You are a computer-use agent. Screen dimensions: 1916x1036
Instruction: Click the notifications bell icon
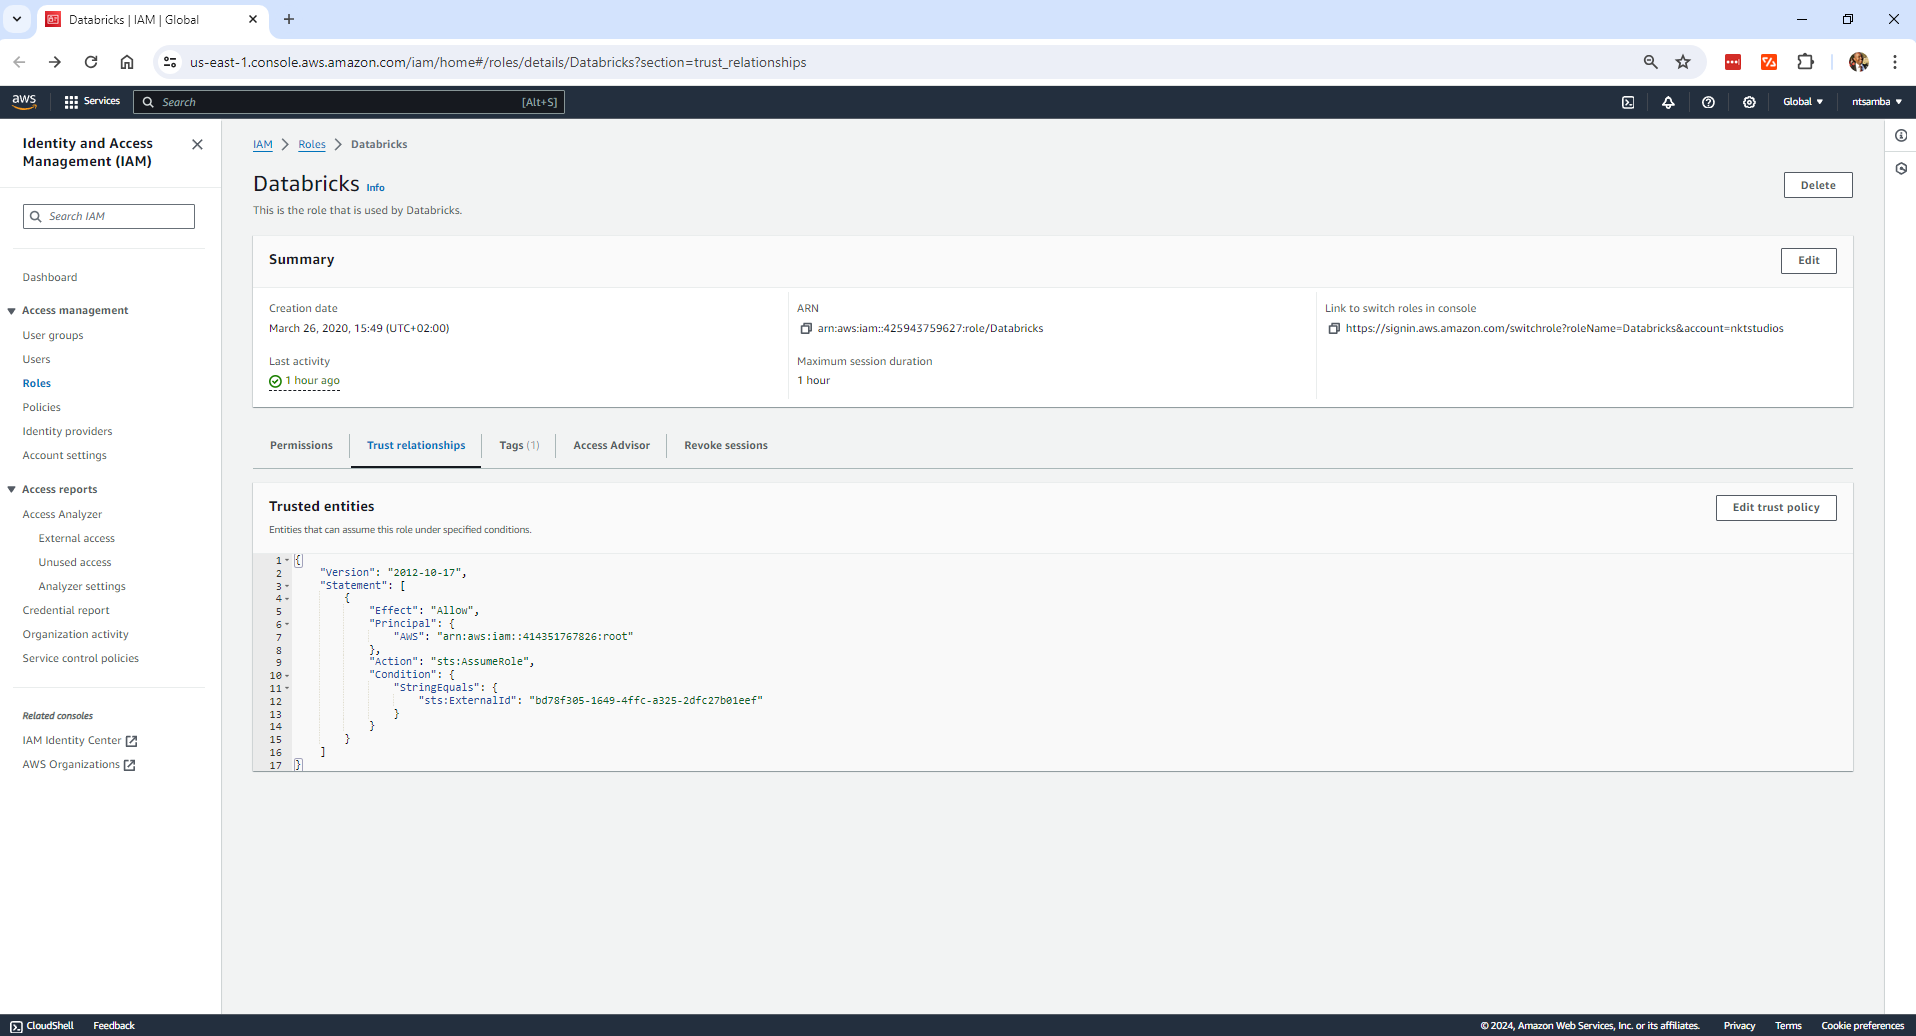(1668, 102)
